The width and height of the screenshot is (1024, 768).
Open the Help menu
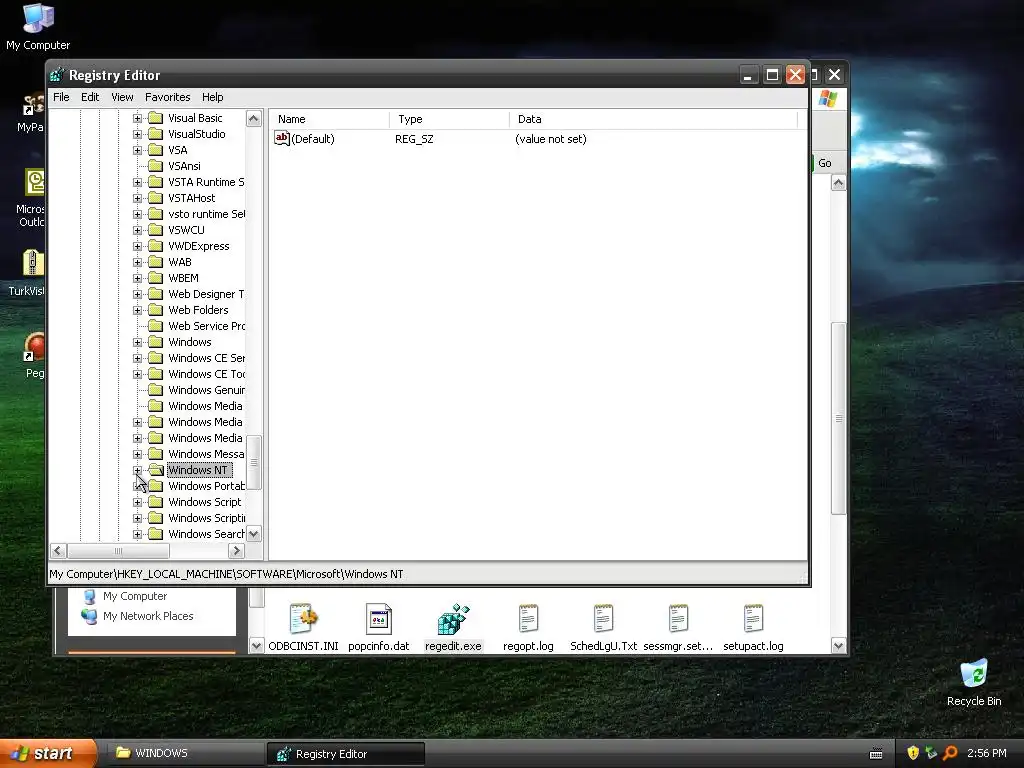point(212,97)
